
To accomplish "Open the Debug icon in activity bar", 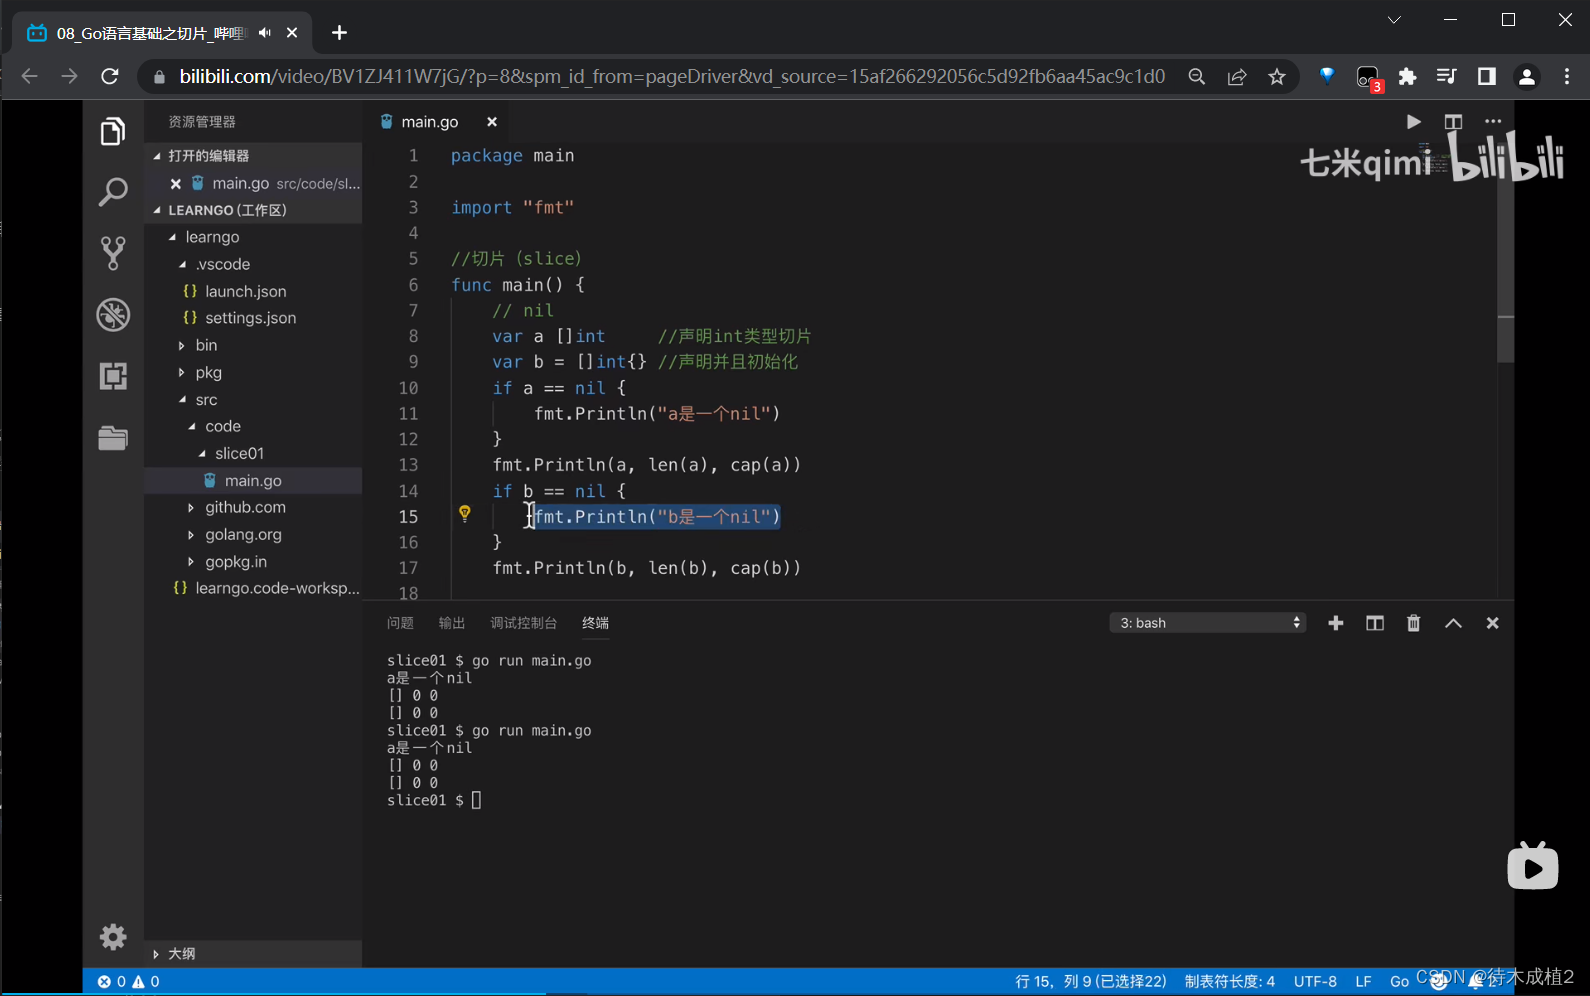I will click(x=113, y=315).
